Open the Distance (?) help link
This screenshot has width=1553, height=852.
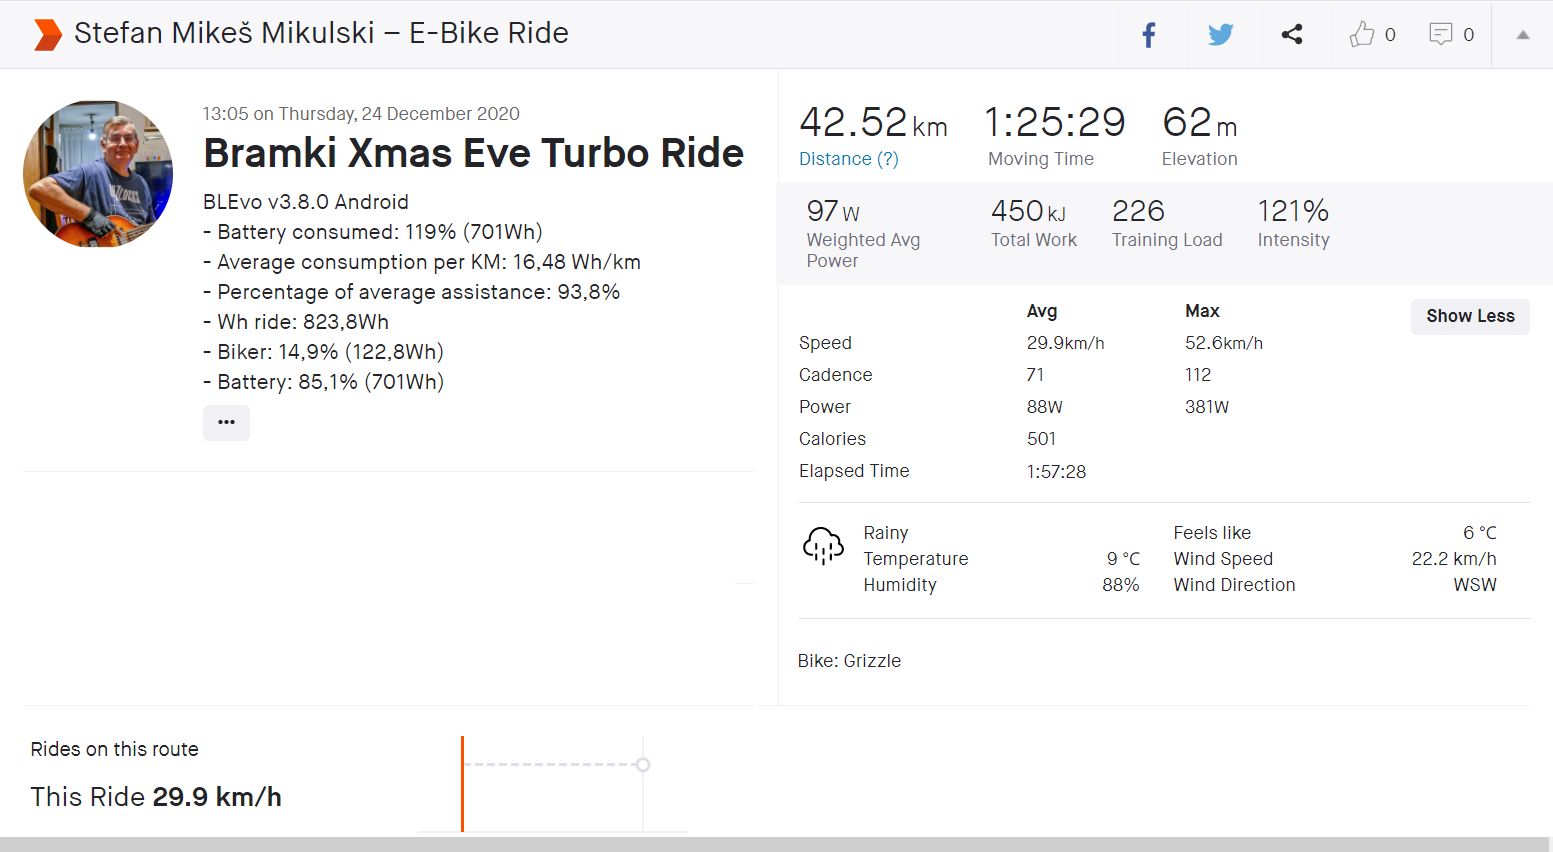coord(848,159)
